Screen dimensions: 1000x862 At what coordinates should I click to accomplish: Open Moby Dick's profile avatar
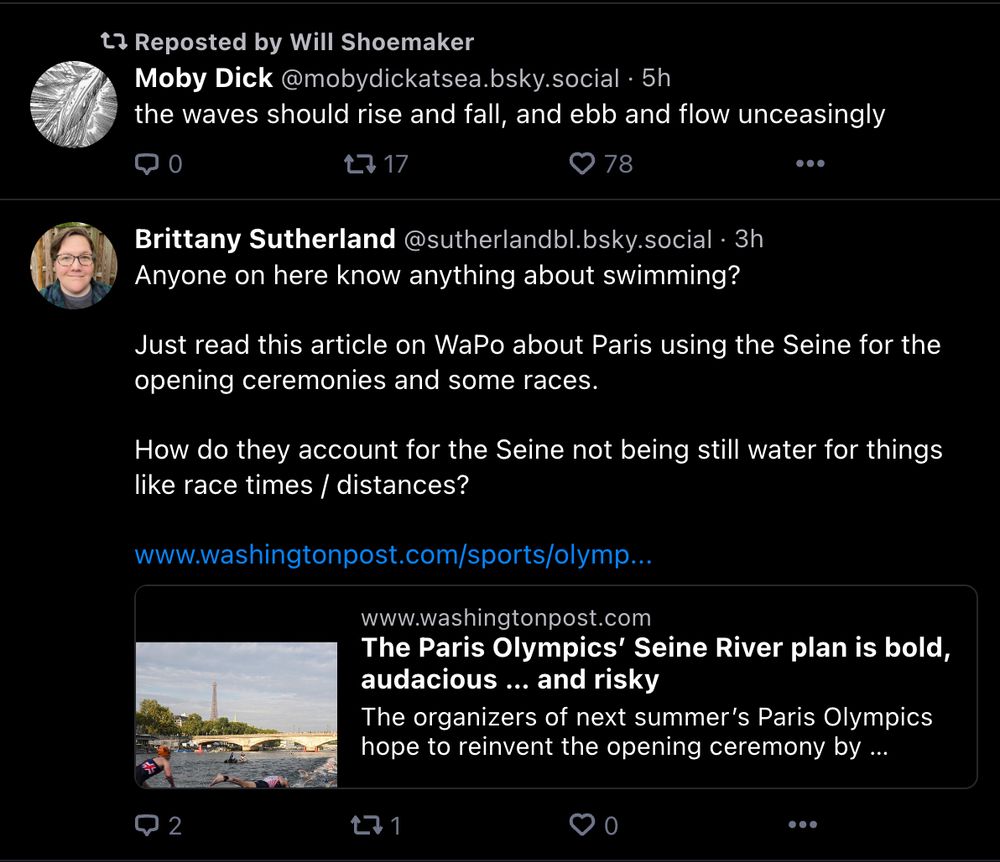point(74,105)
